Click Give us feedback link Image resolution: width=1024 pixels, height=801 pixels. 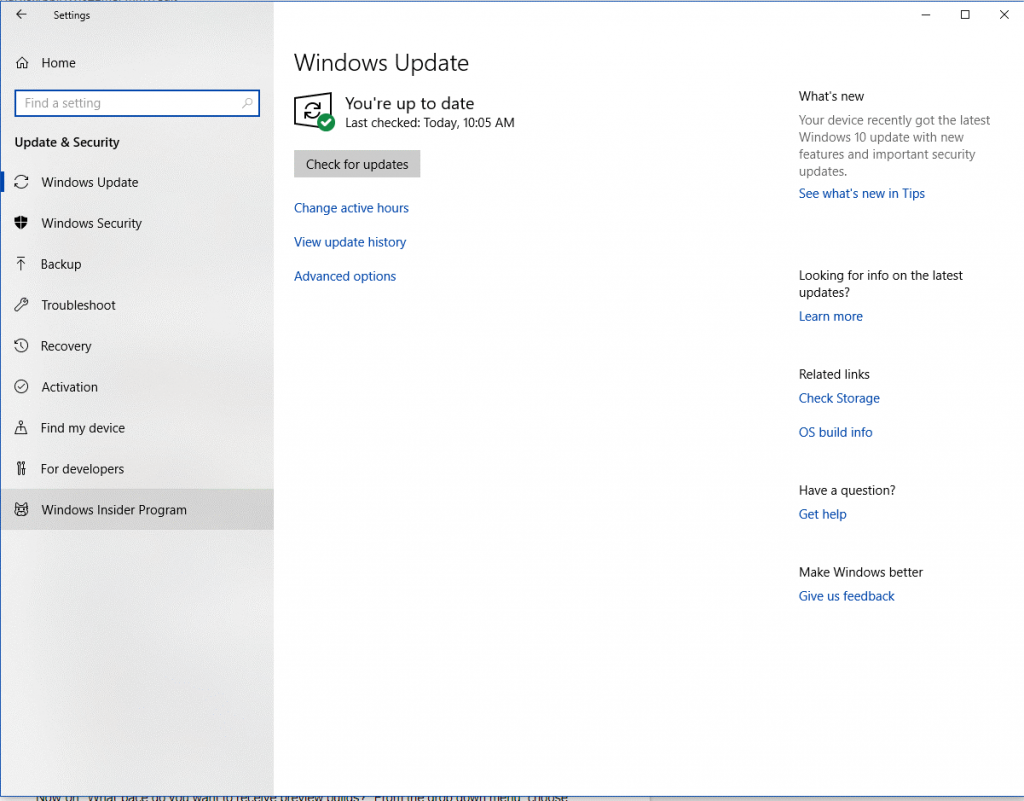(x=846, y=596)
